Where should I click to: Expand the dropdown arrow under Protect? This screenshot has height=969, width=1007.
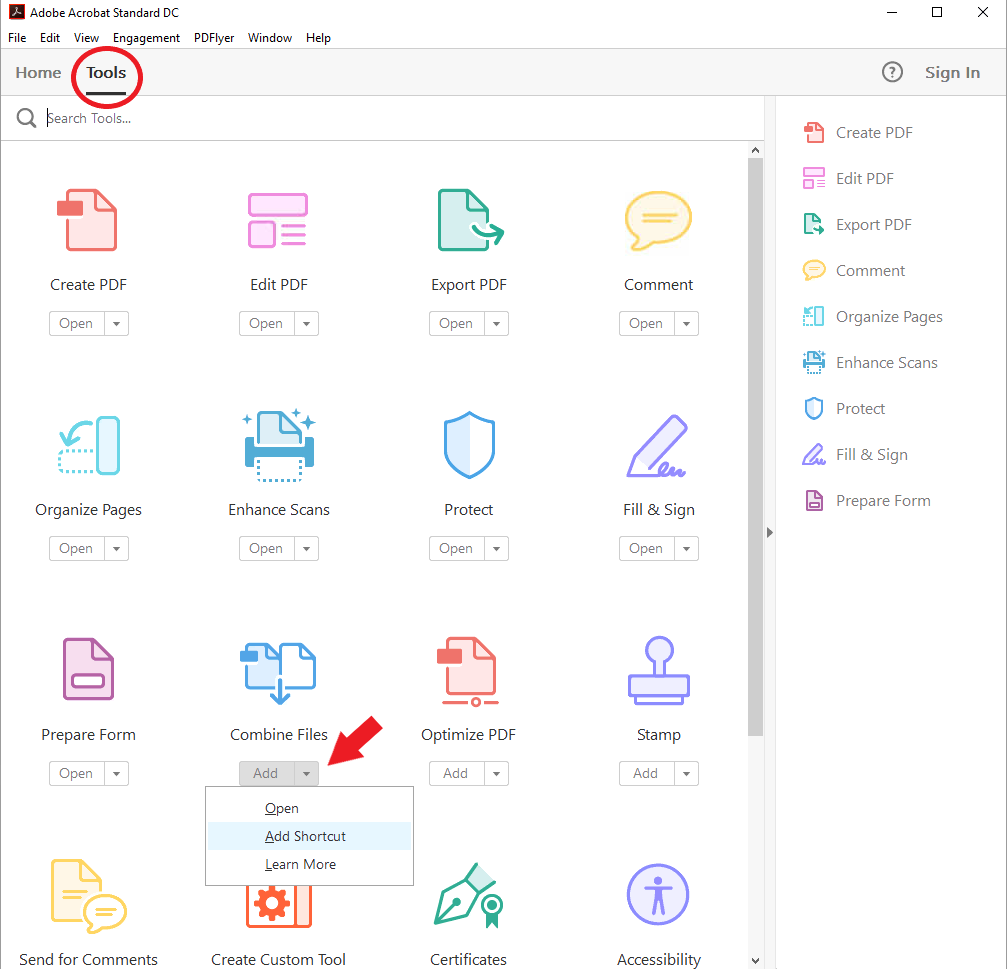point(496,548)
